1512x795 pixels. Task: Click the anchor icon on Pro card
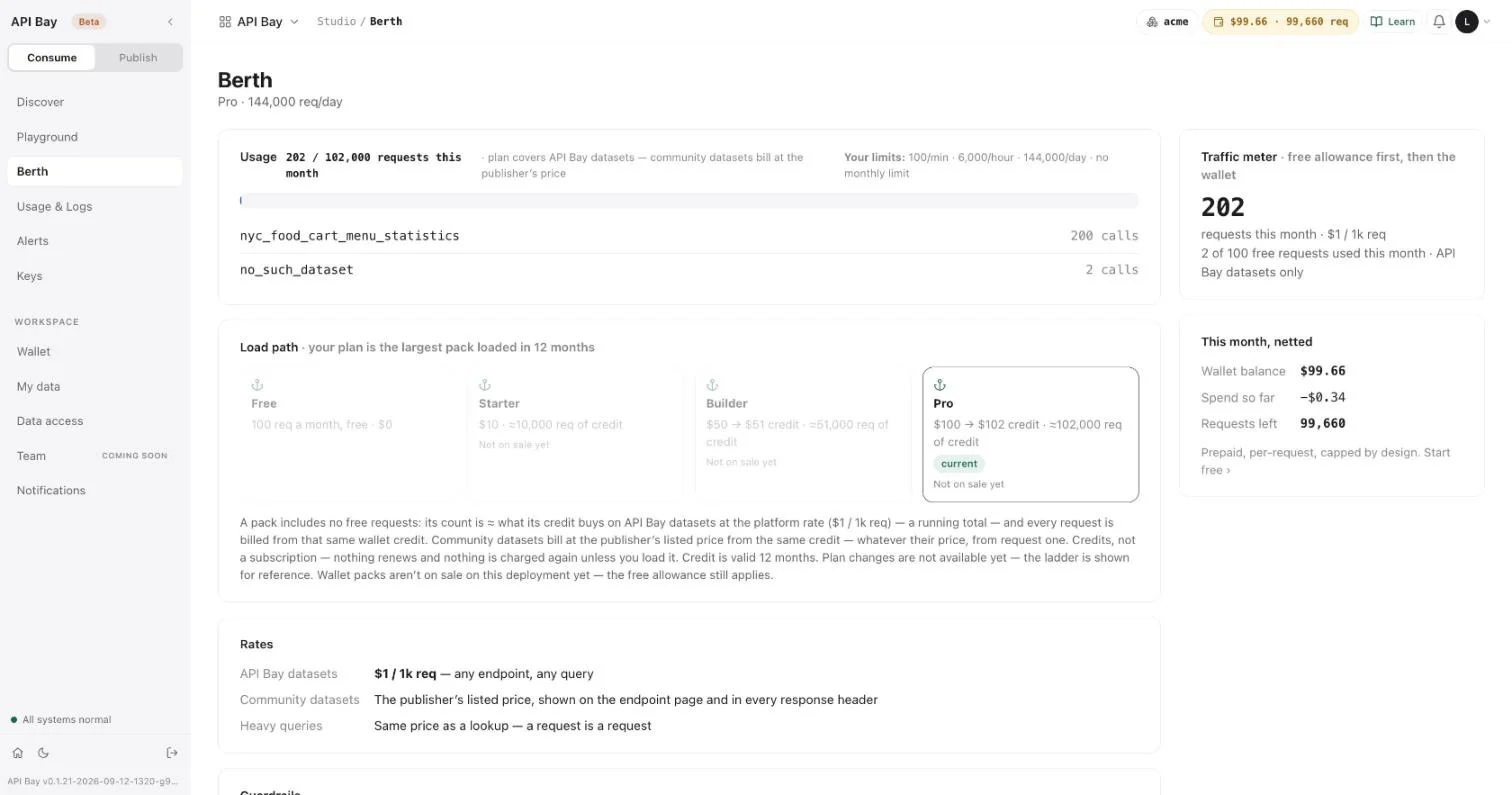[940, 385]
